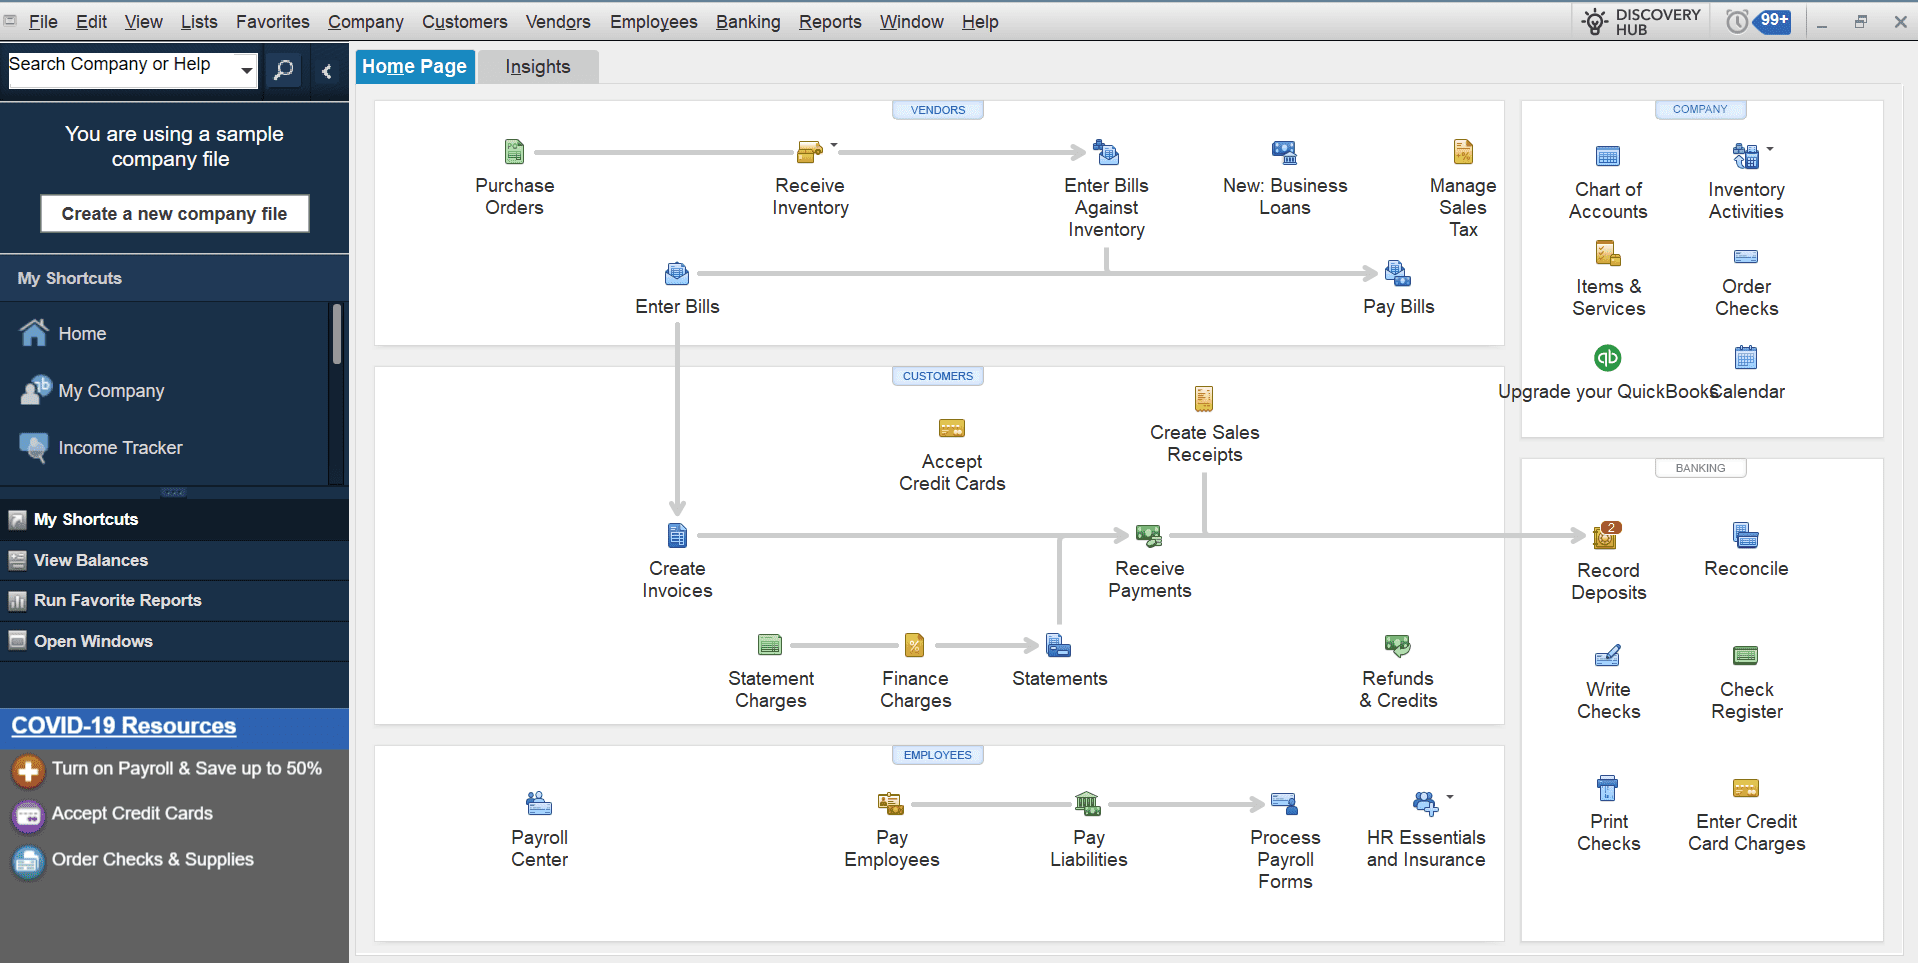The height and width of the screenshot is (963, 1918).
Task: Click the Search Company or Help field
Action: pos(122,70)
